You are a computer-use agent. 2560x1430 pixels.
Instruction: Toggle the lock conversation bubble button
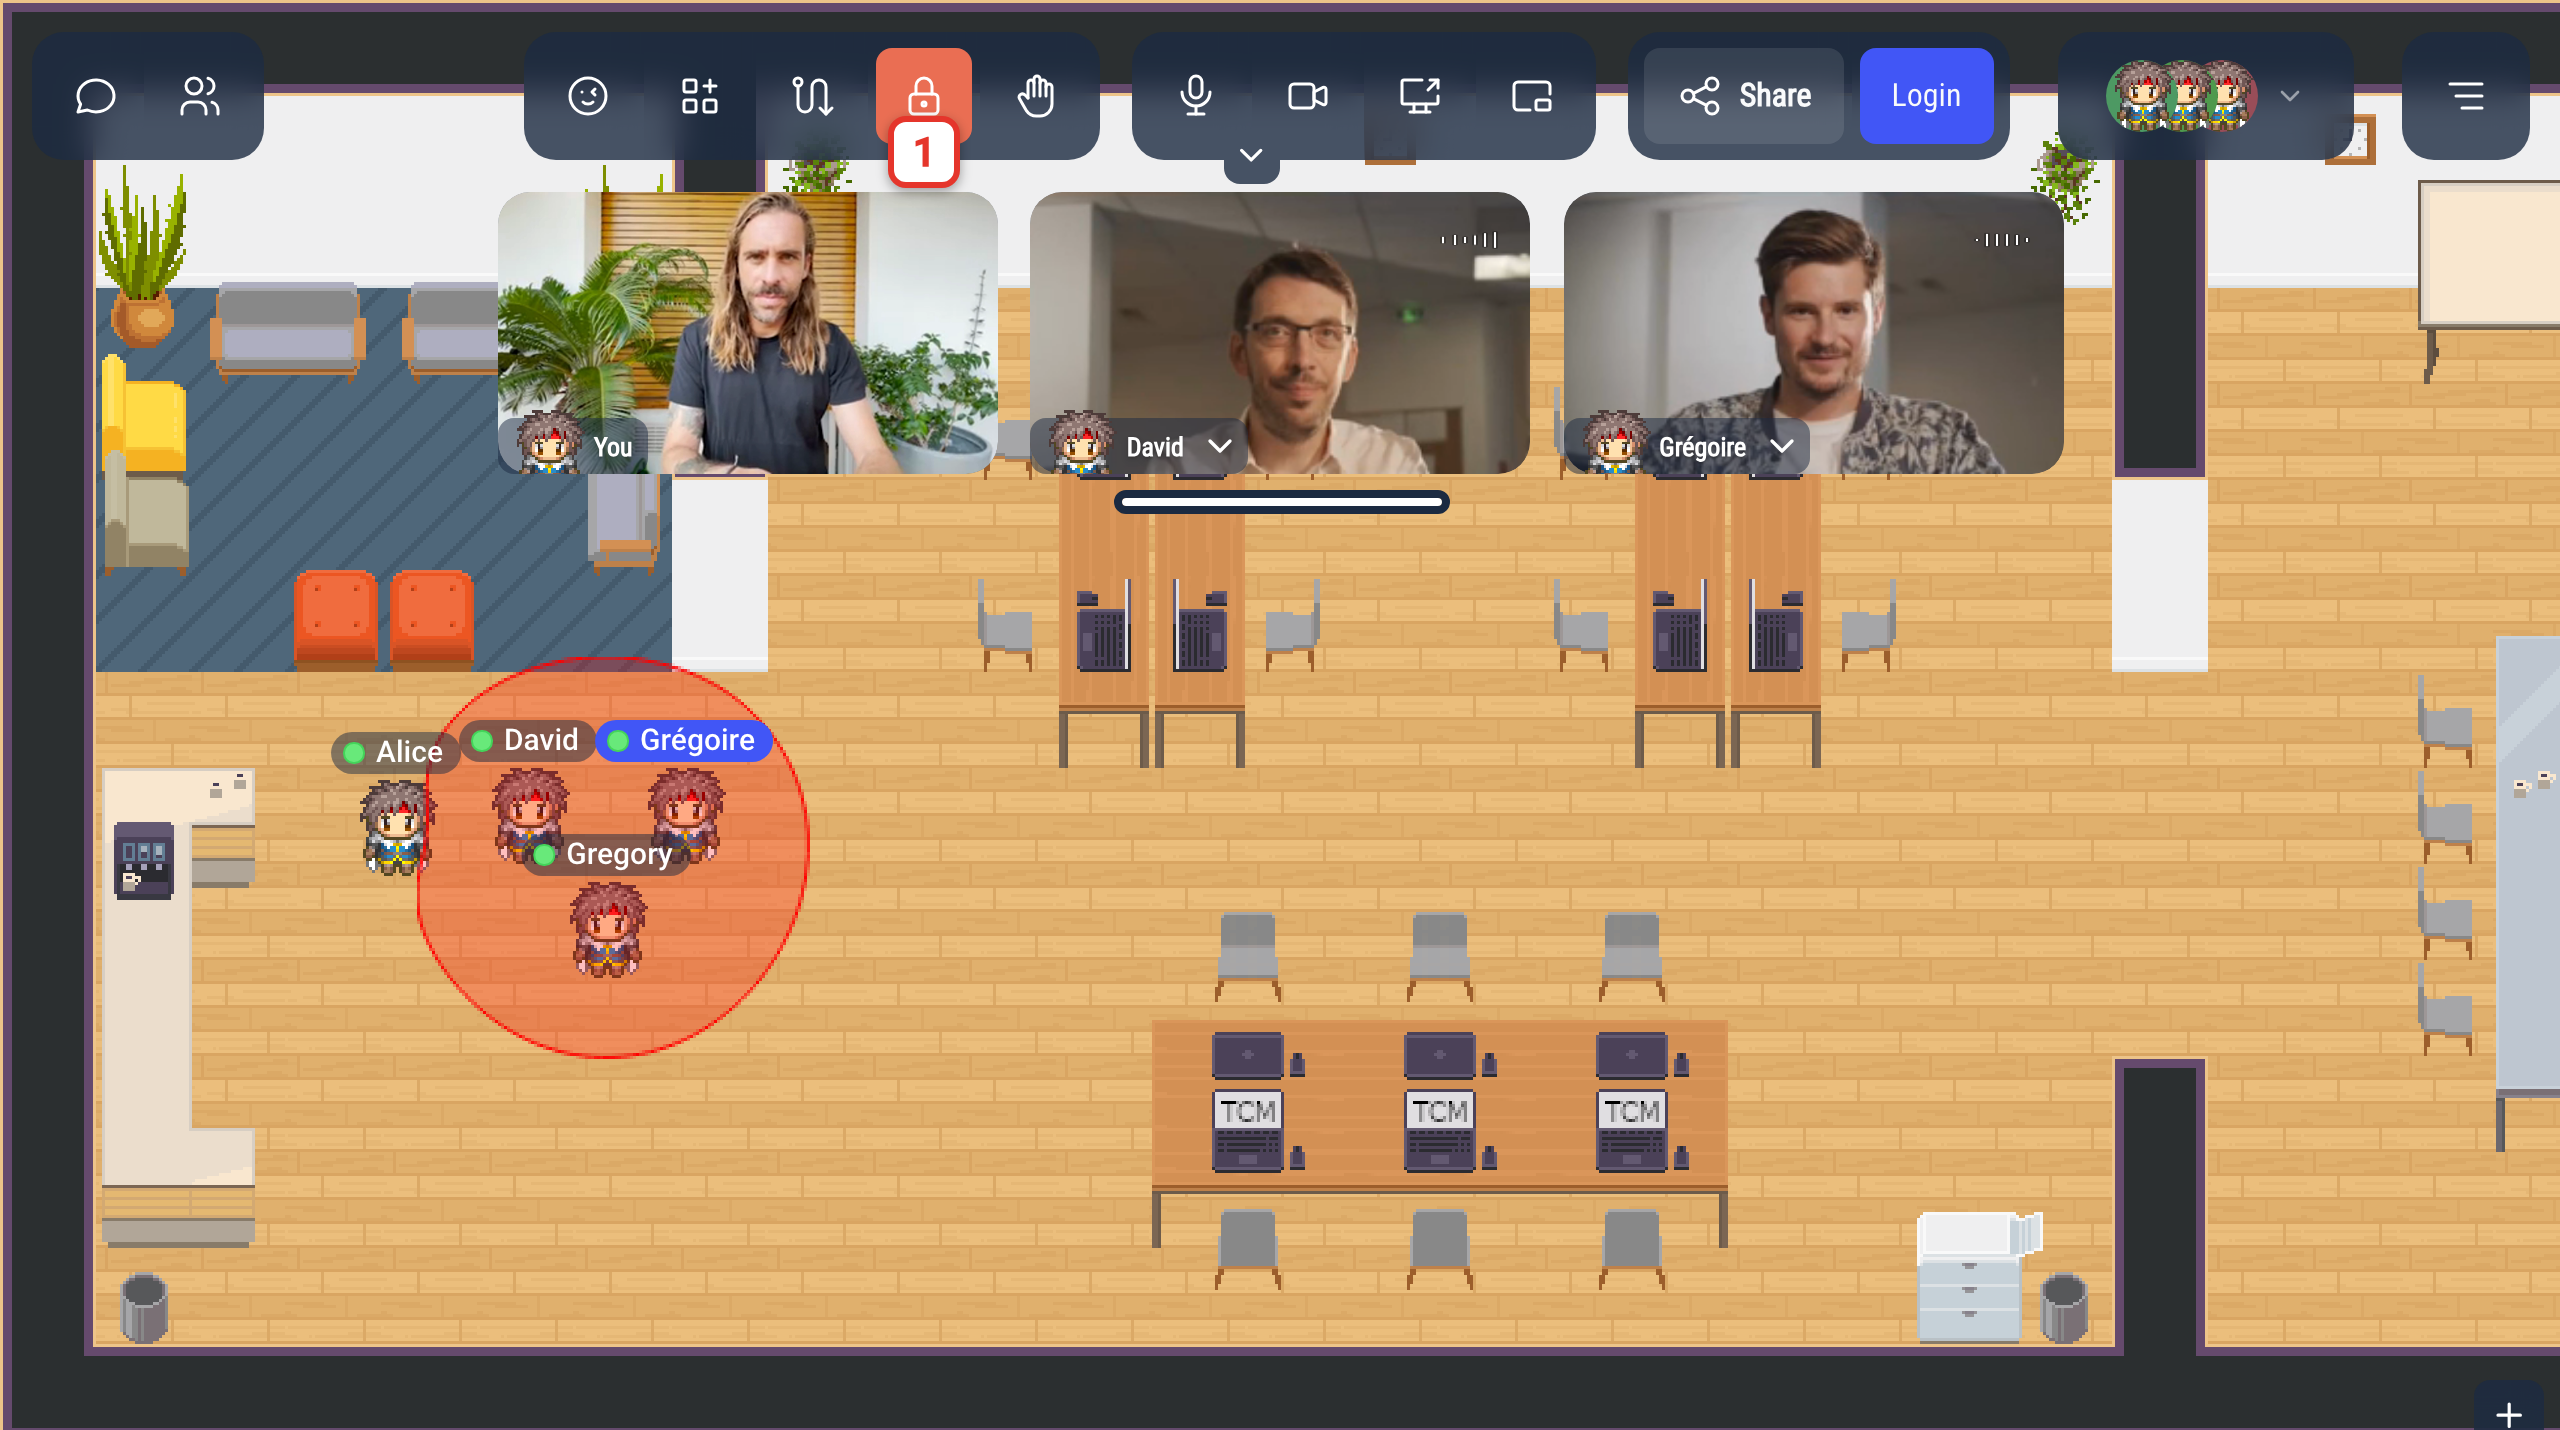pyautogui.click(x=924, y=96)
